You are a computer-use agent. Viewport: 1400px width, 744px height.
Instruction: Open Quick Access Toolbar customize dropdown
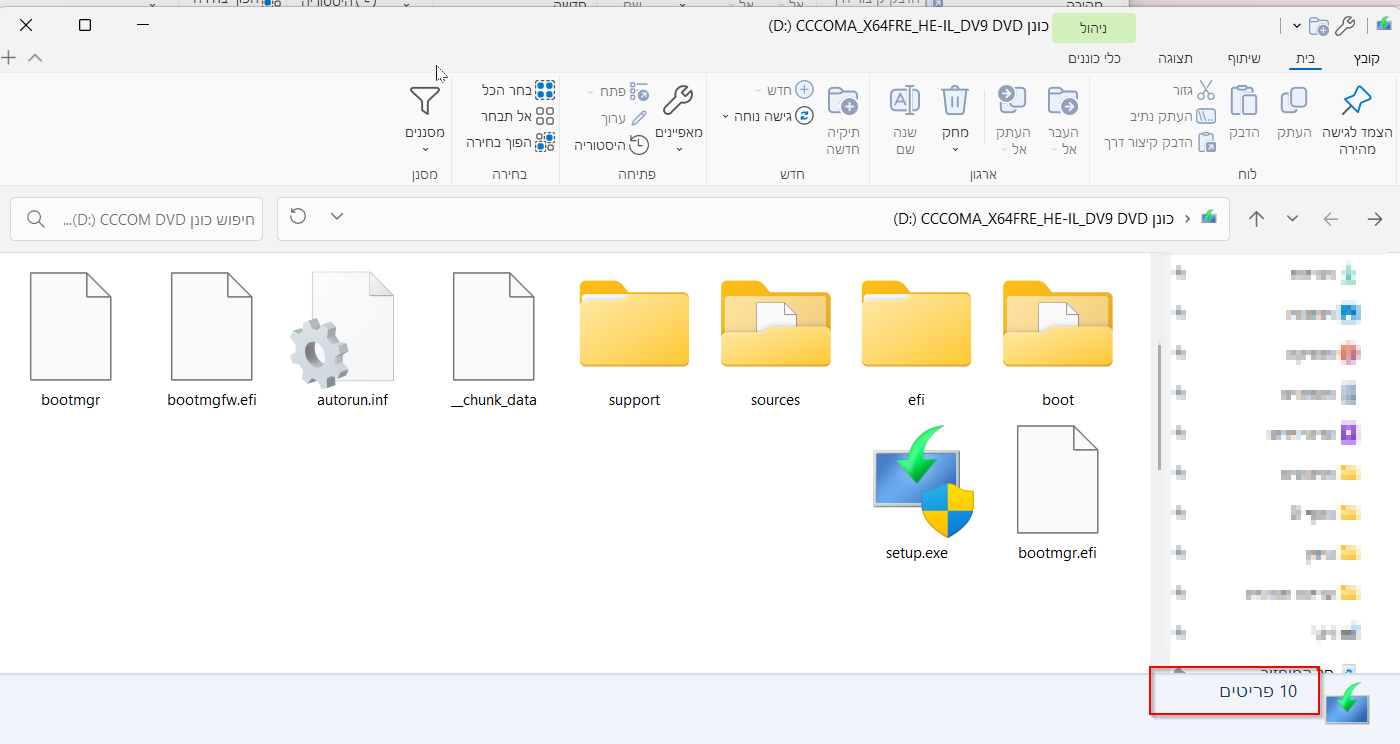(x=1297, y=25)
